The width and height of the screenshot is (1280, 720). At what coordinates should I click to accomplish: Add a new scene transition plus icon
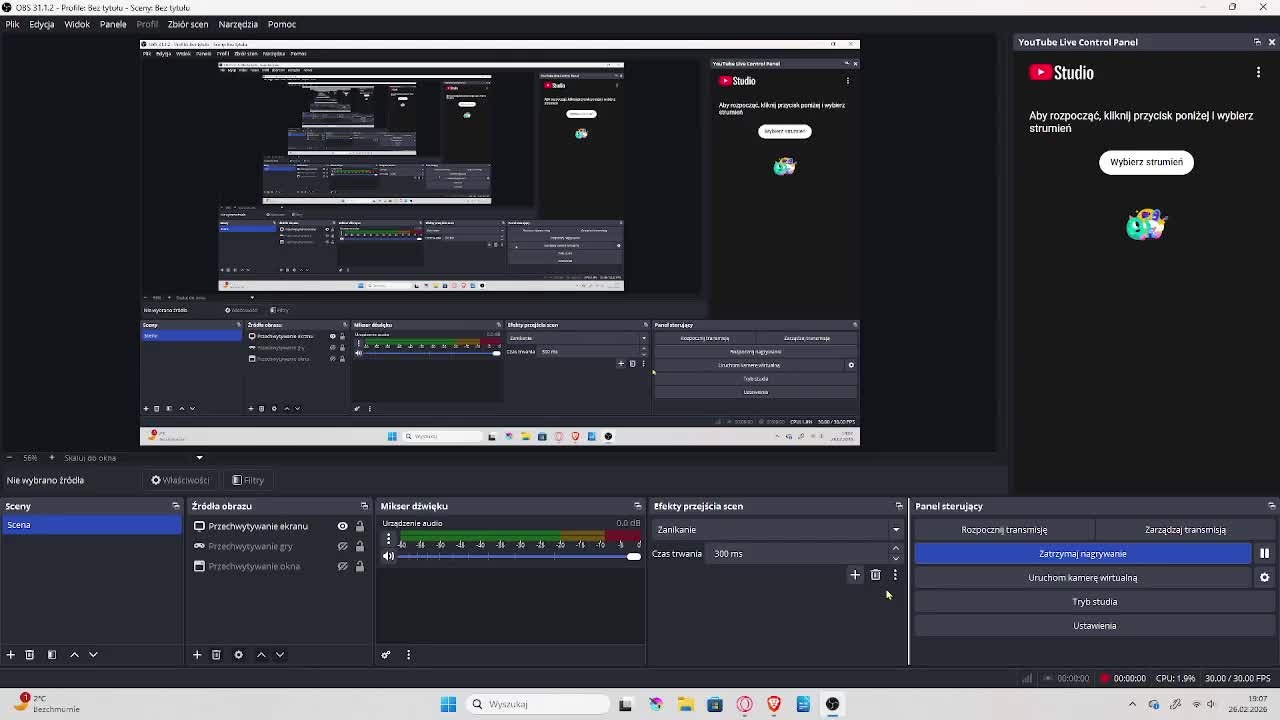tap(855, 575)
